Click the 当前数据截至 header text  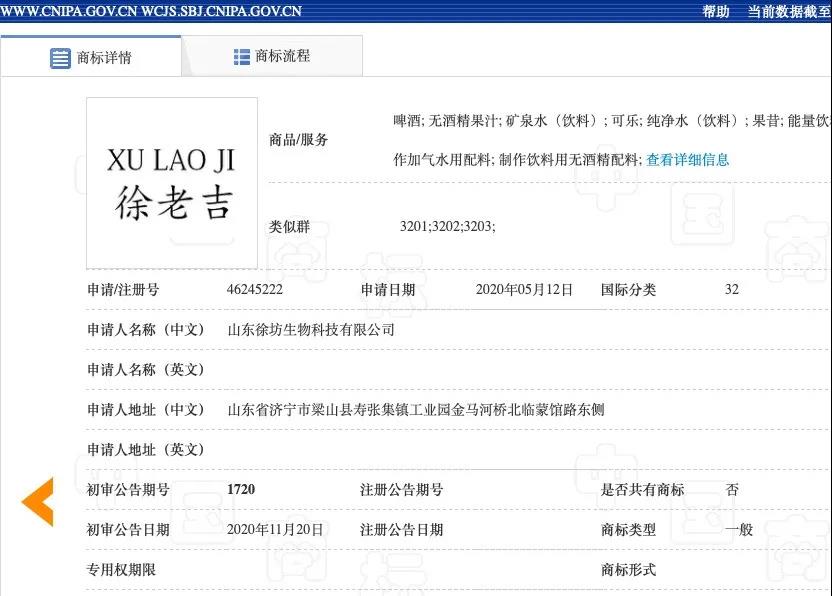click(789, 11)
